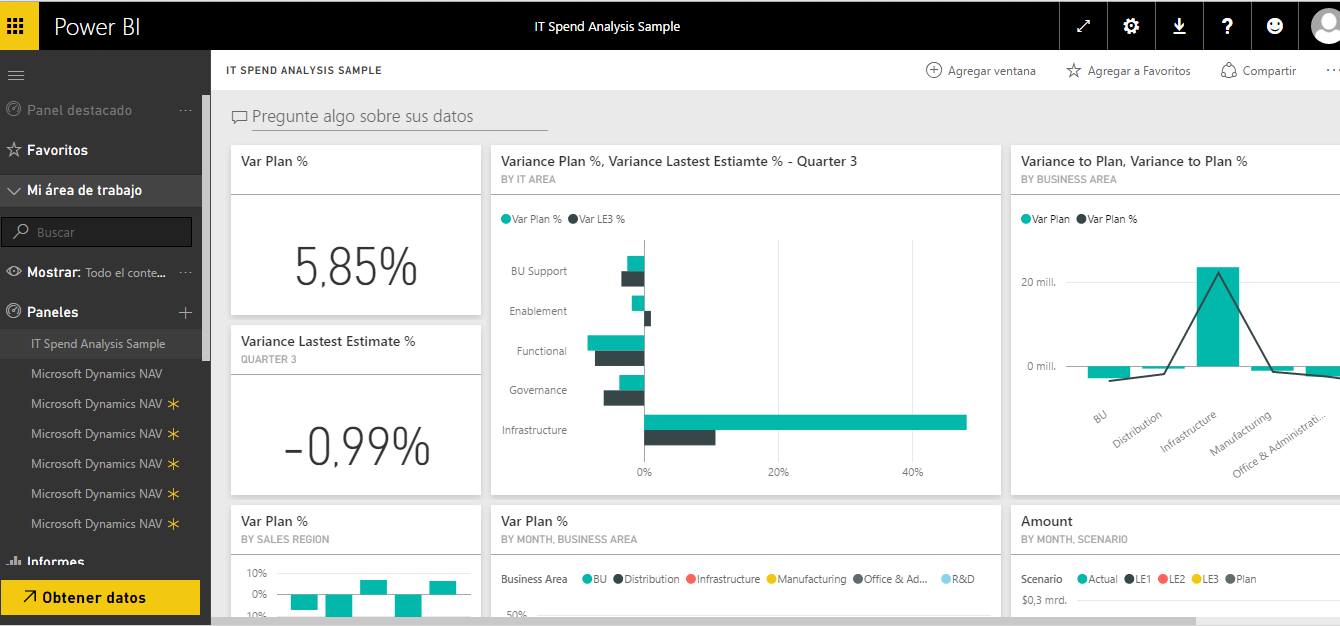Open help via the question mark icon
This screenshot has width=1340, height=626.
[1227, 25]
